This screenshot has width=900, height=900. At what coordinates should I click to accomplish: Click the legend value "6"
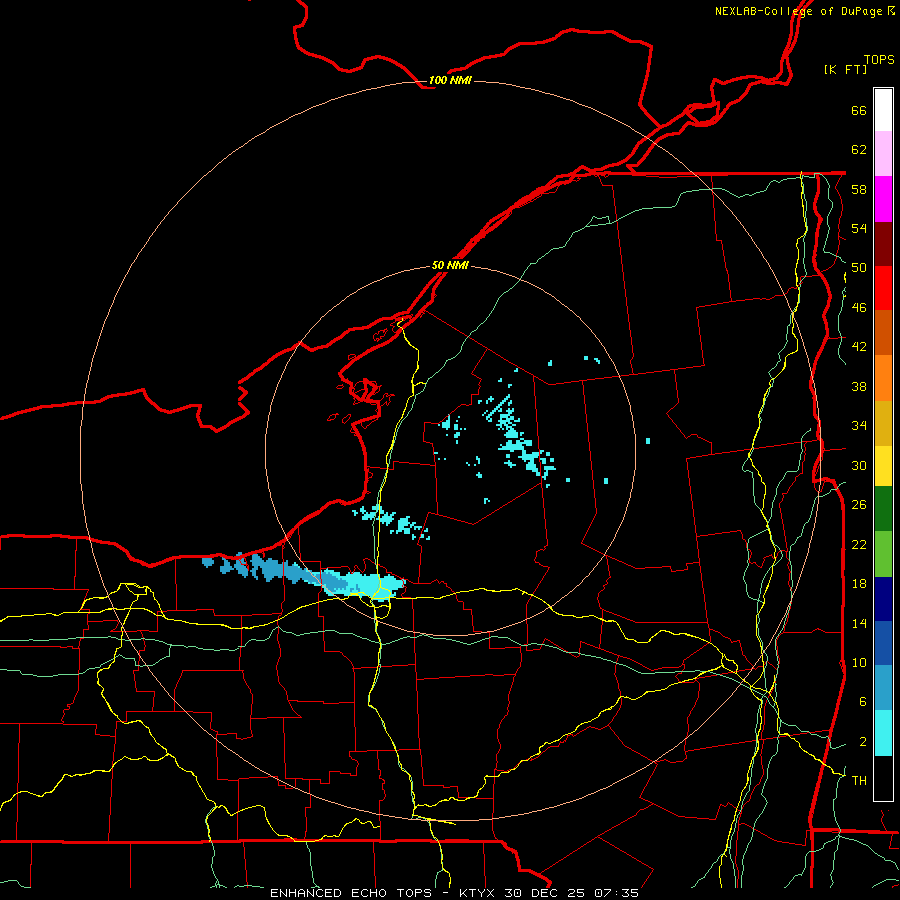tap(863, 702)
